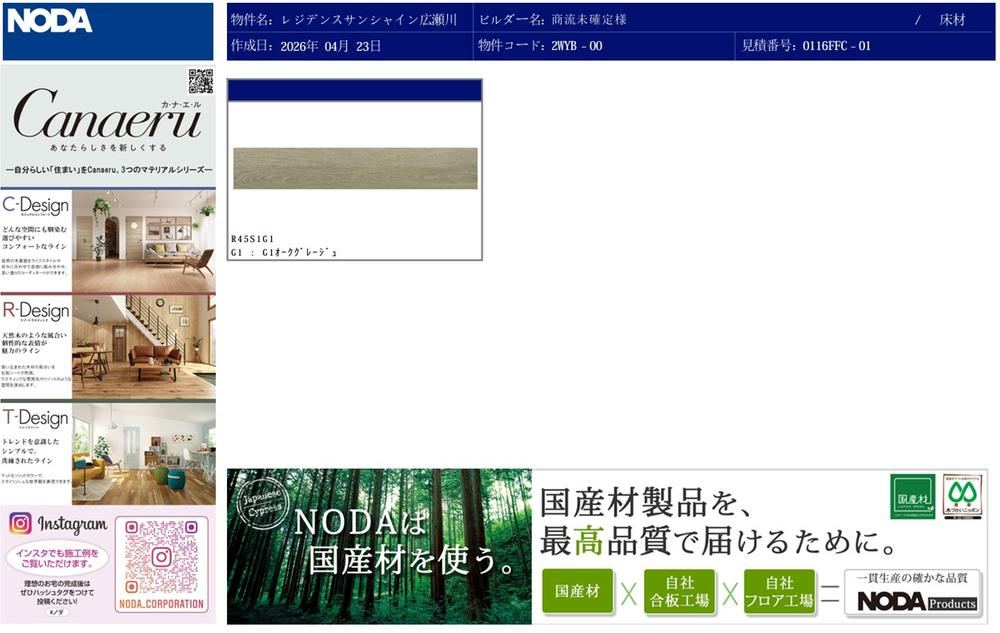Click the oak greige flooring color swatch

[355, 168]
